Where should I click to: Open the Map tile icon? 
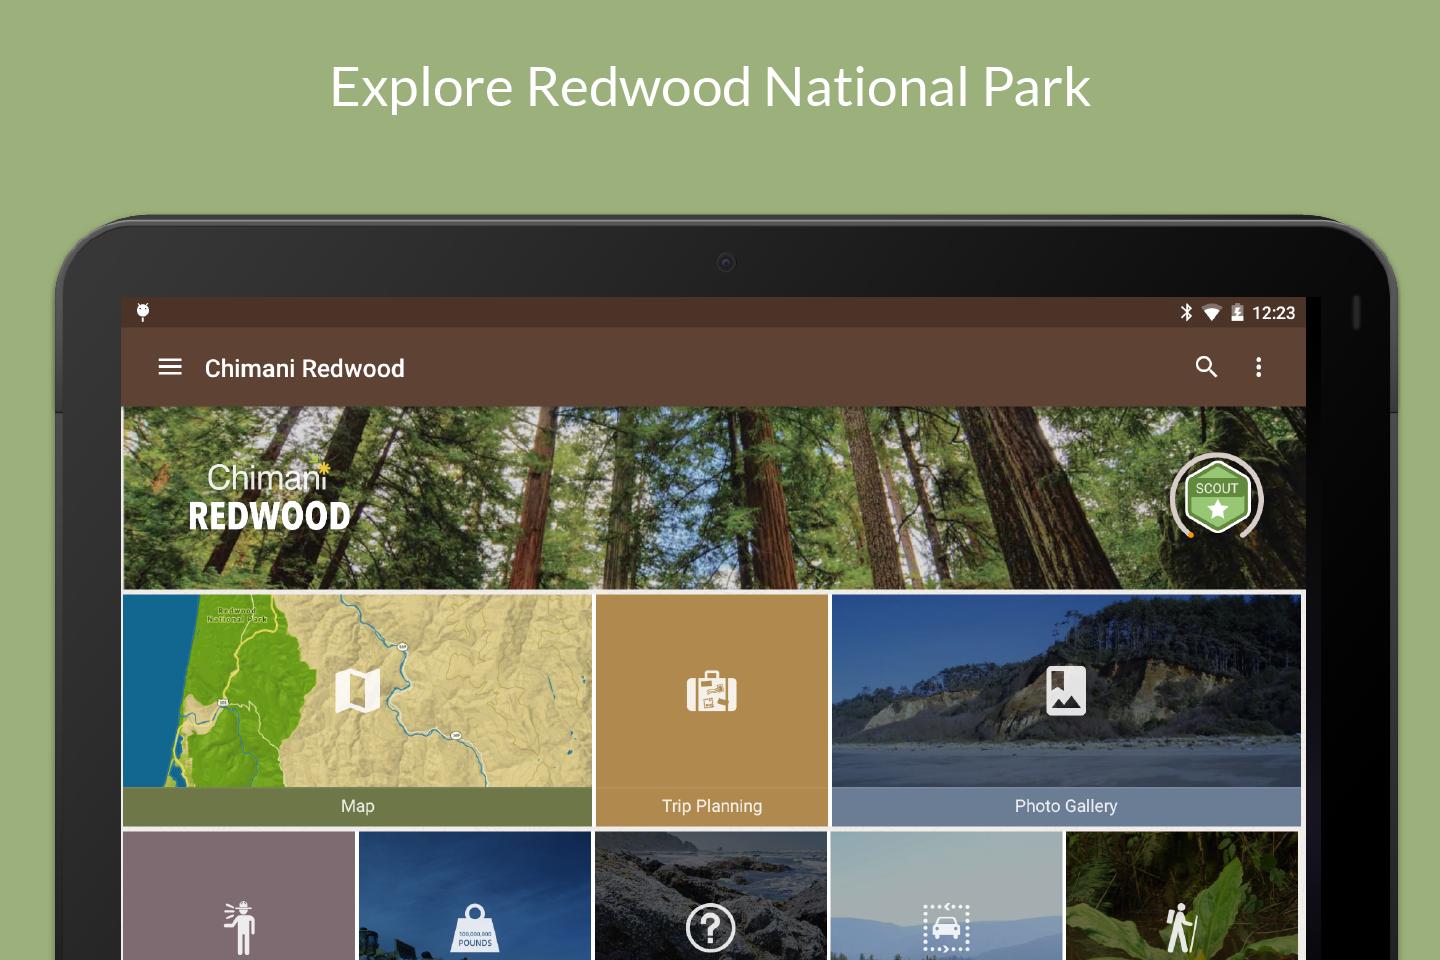point(358,690)
